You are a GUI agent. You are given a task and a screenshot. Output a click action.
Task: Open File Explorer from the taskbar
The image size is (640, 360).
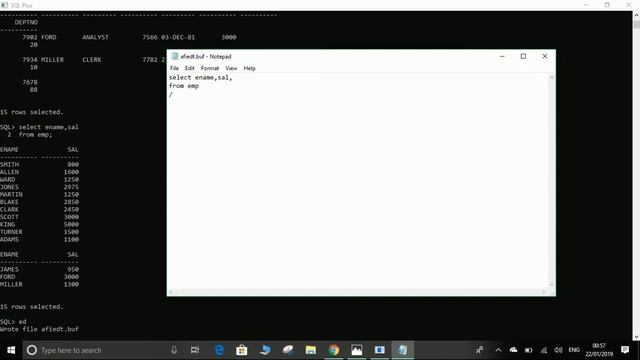tap(311, 350)
